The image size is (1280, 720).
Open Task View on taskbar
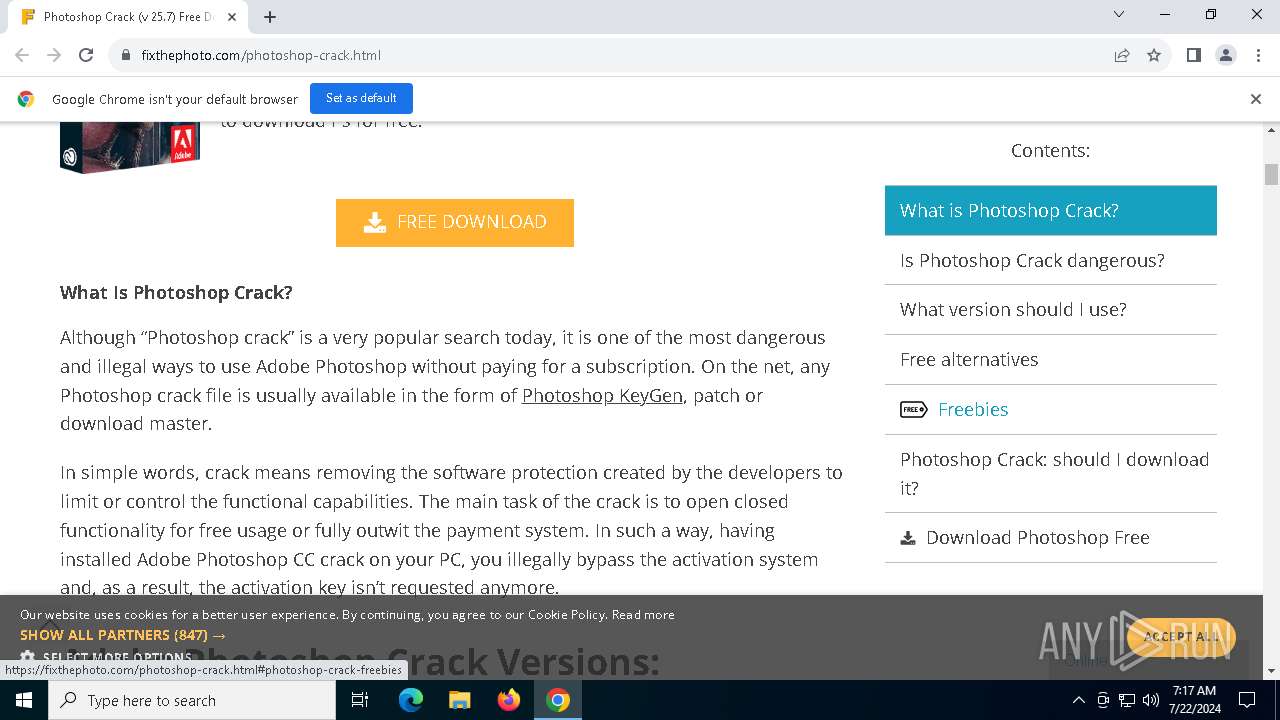tap(360, 700)
